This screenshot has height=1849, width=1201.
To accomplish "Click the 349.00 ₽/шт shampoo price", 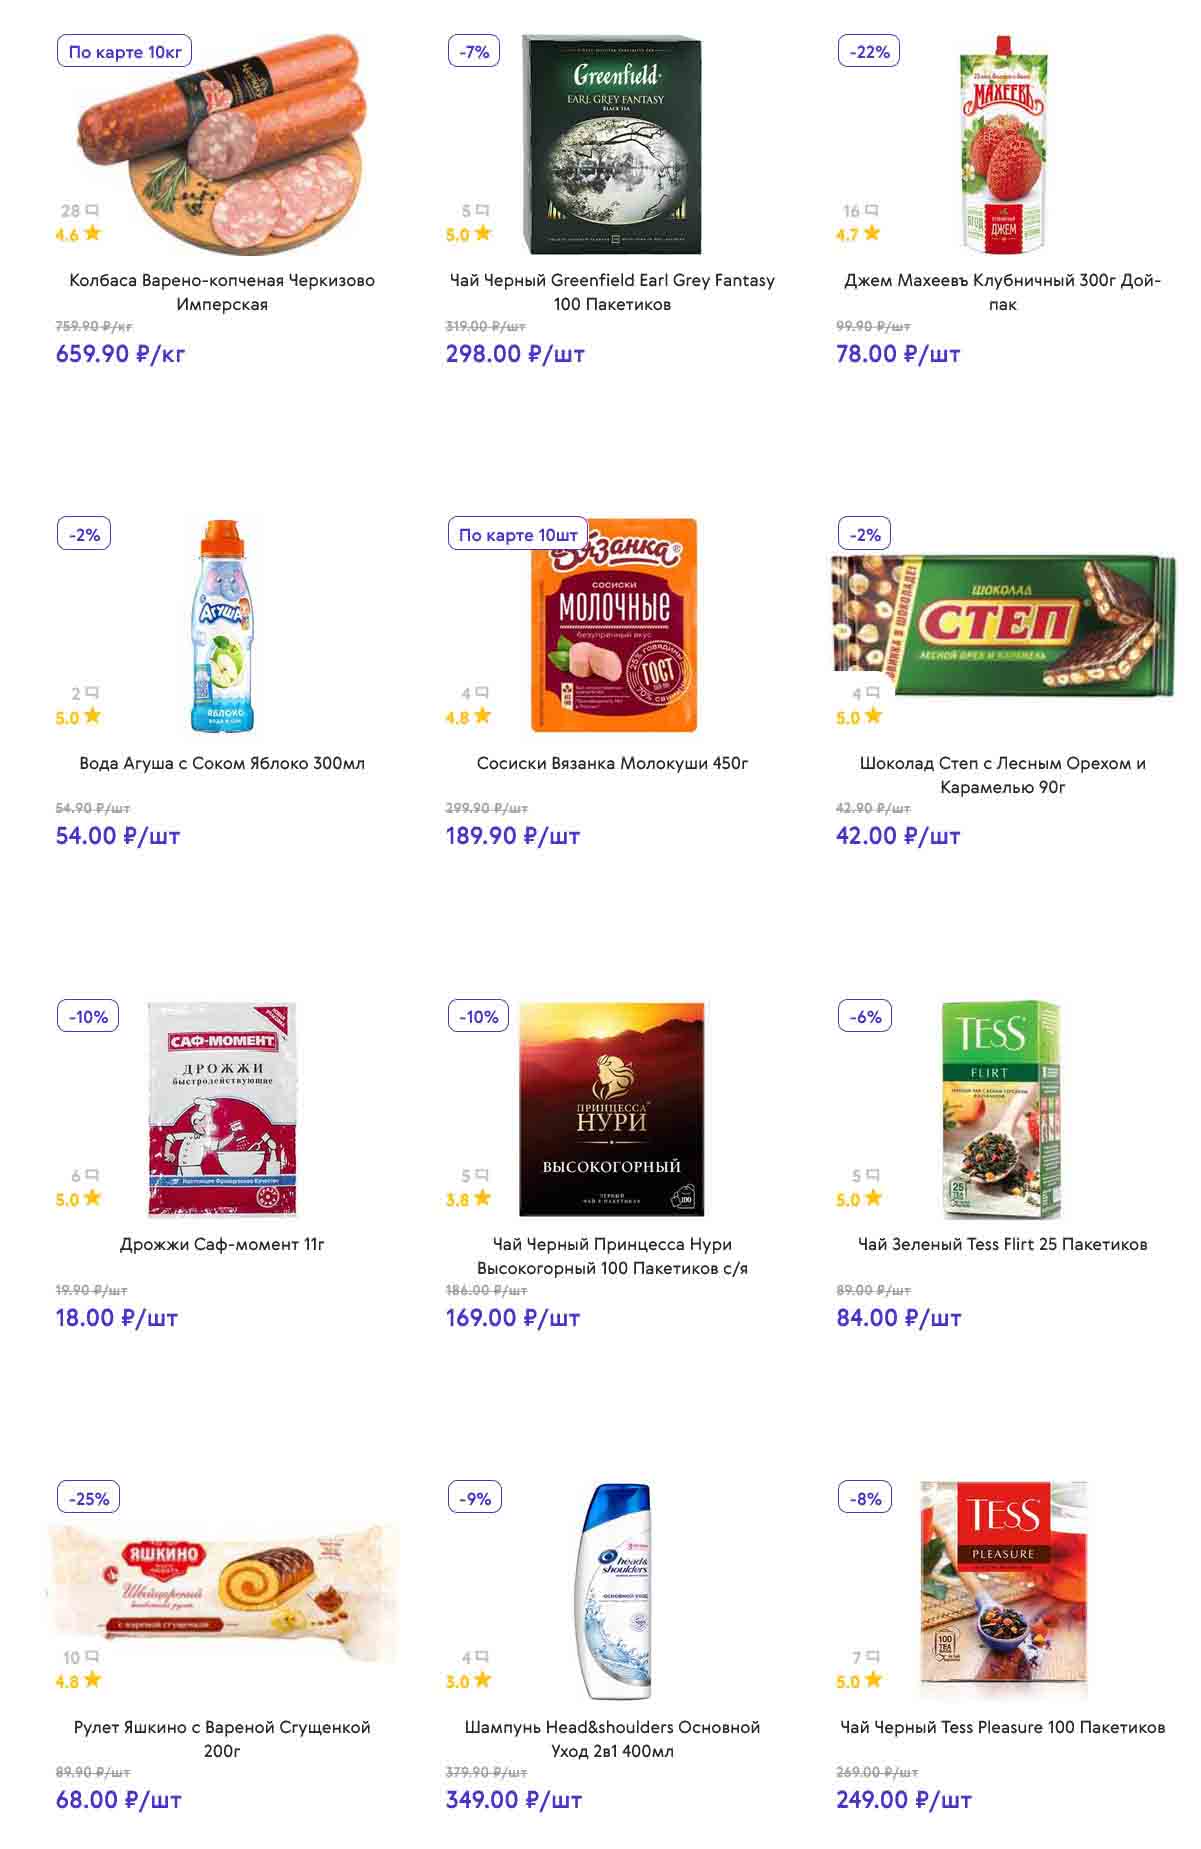I will 513,1800.
